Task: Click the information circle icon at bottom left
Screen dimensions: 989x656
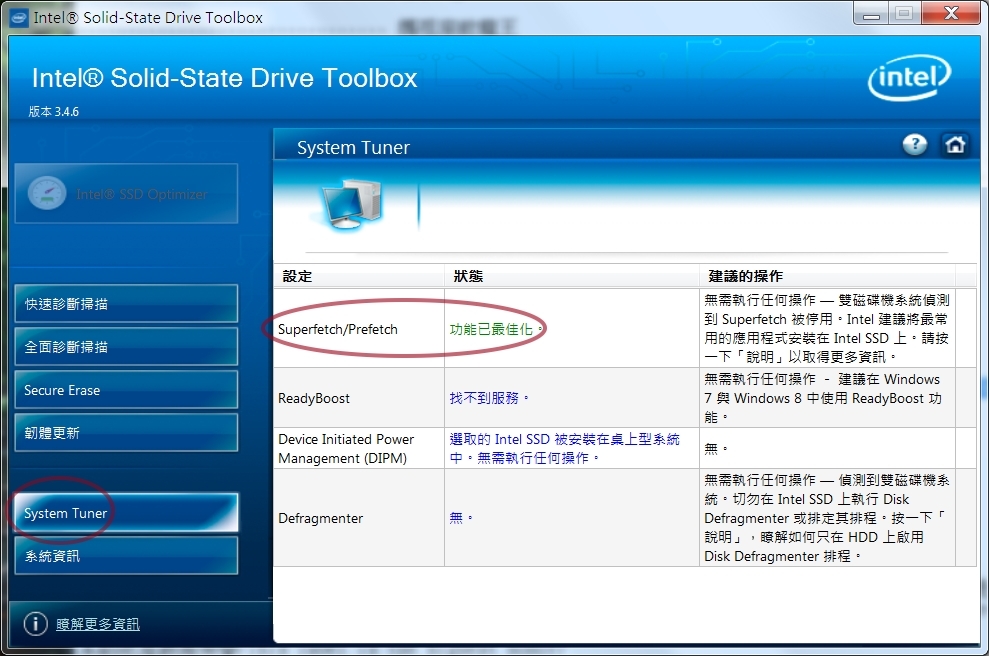Action: (x=35, y=624)
